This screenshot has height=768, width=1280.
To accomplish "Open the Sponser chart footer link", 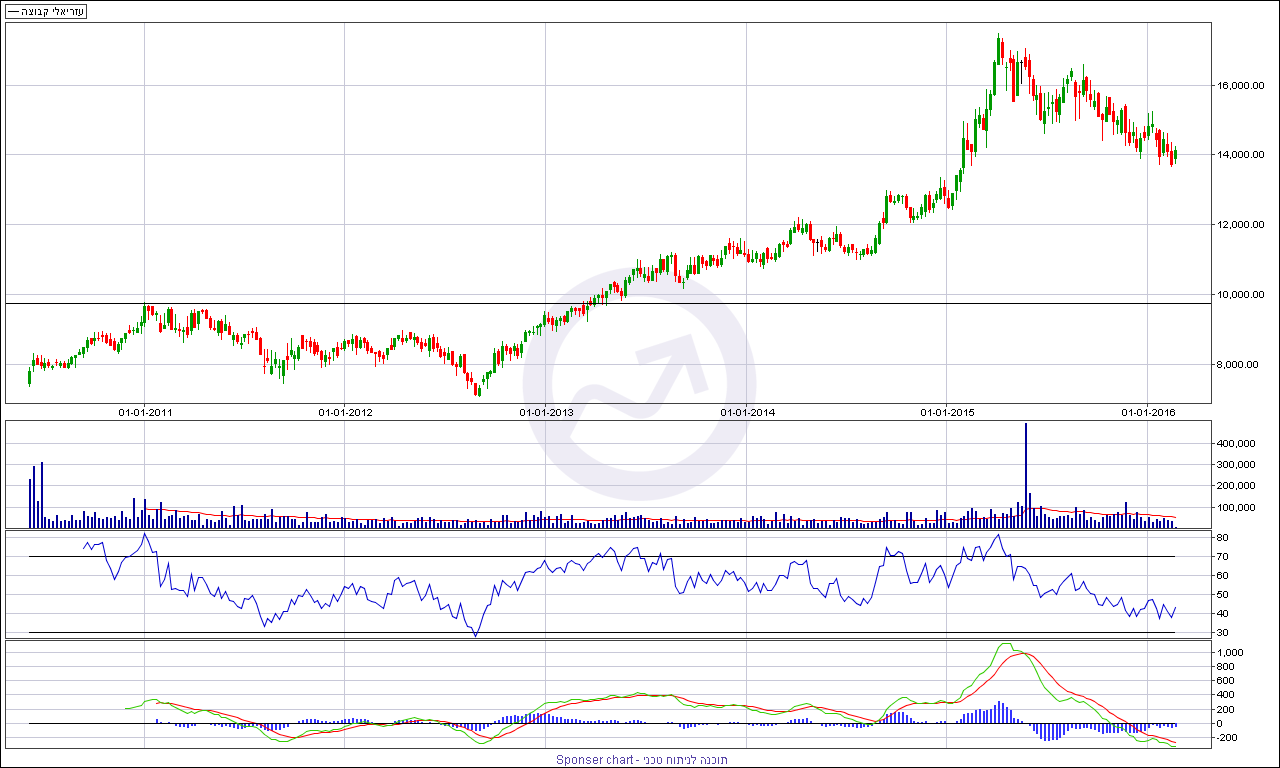I will point(641,760).
